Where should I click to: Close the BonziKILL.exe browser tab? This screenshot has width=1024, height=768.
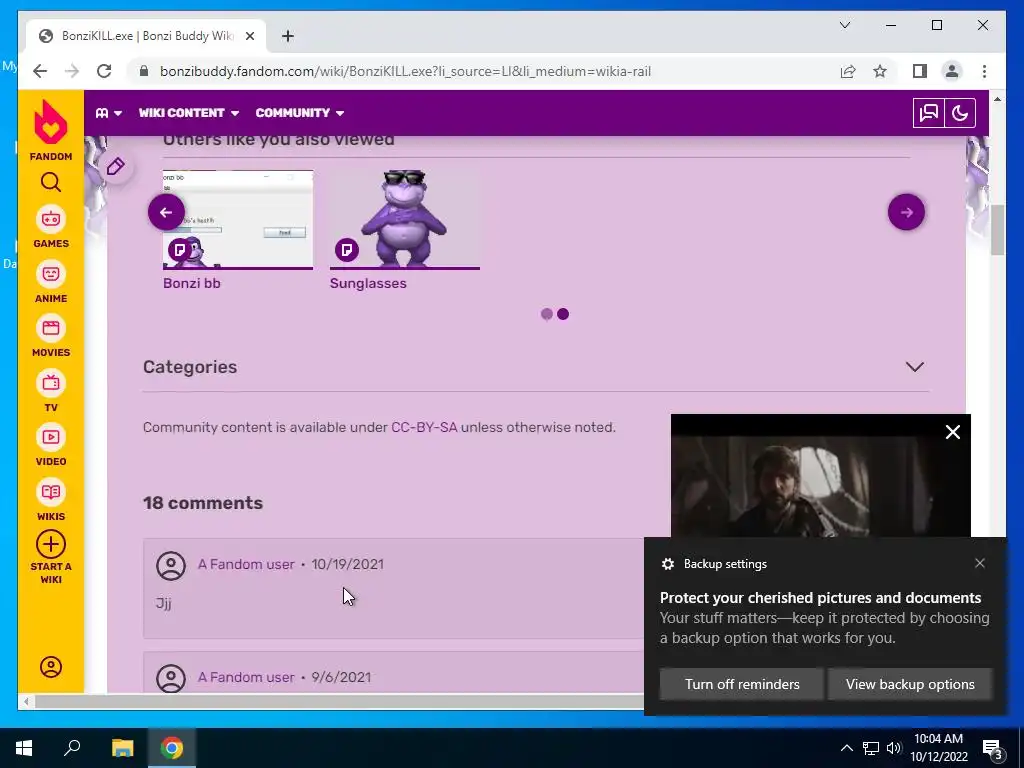249,36
